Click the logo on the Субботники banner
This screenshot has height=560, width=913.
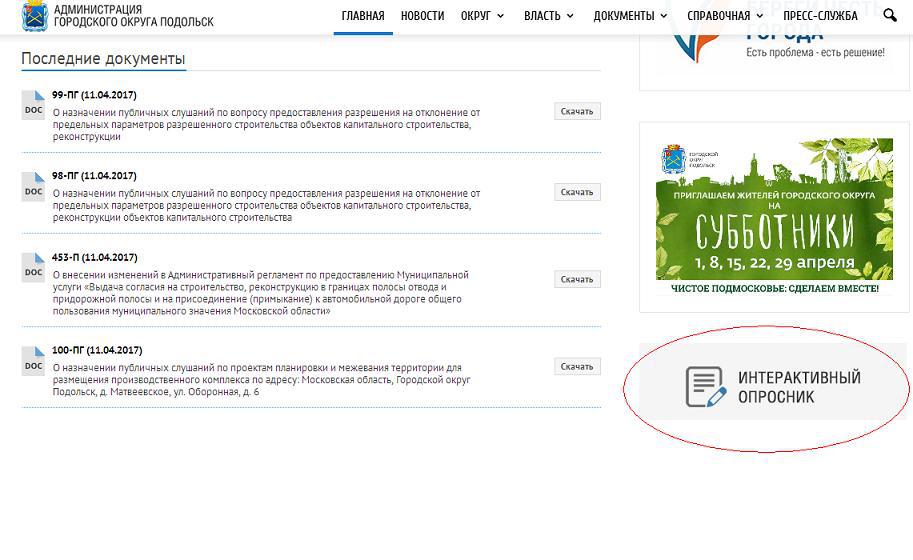[676, 160]
